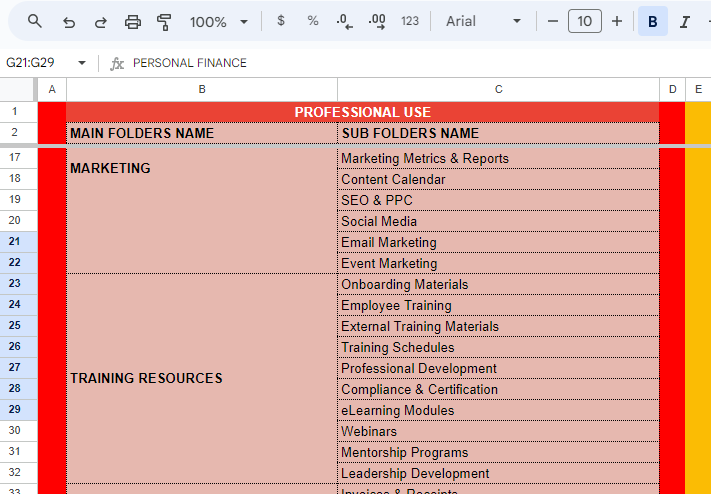The width and height of the screenshot is (711, 494).
Task: Click the Mentorship Programs cell
Action: coord(498,452)
